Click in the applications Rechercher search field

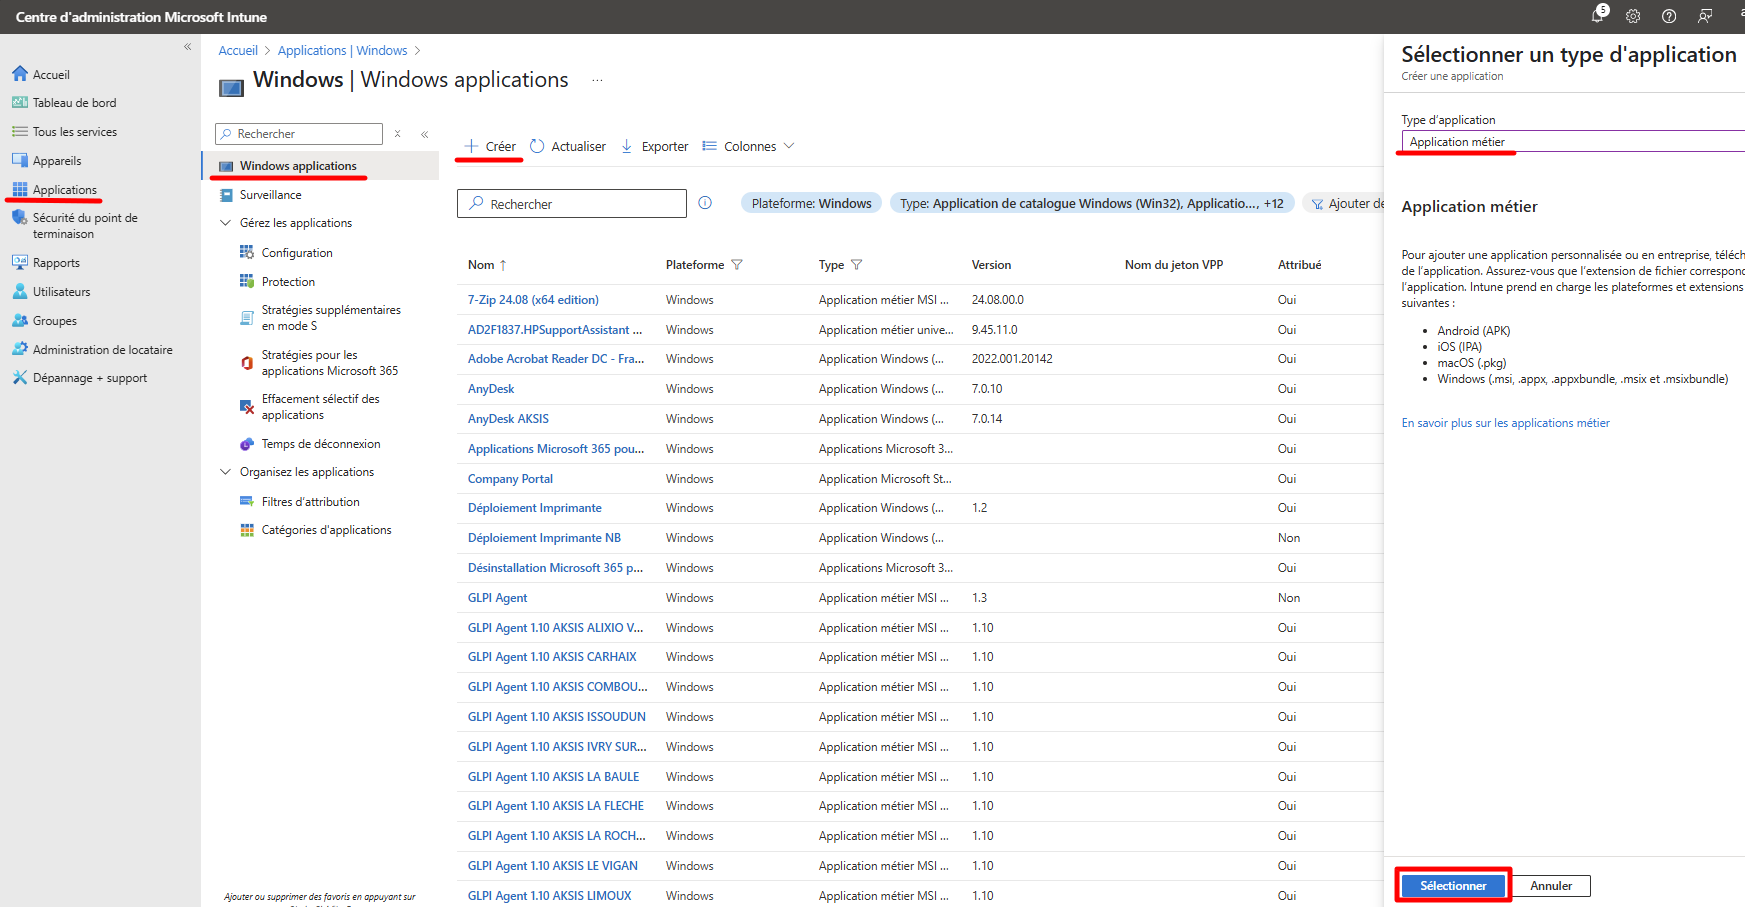click(x=572, y=203)
